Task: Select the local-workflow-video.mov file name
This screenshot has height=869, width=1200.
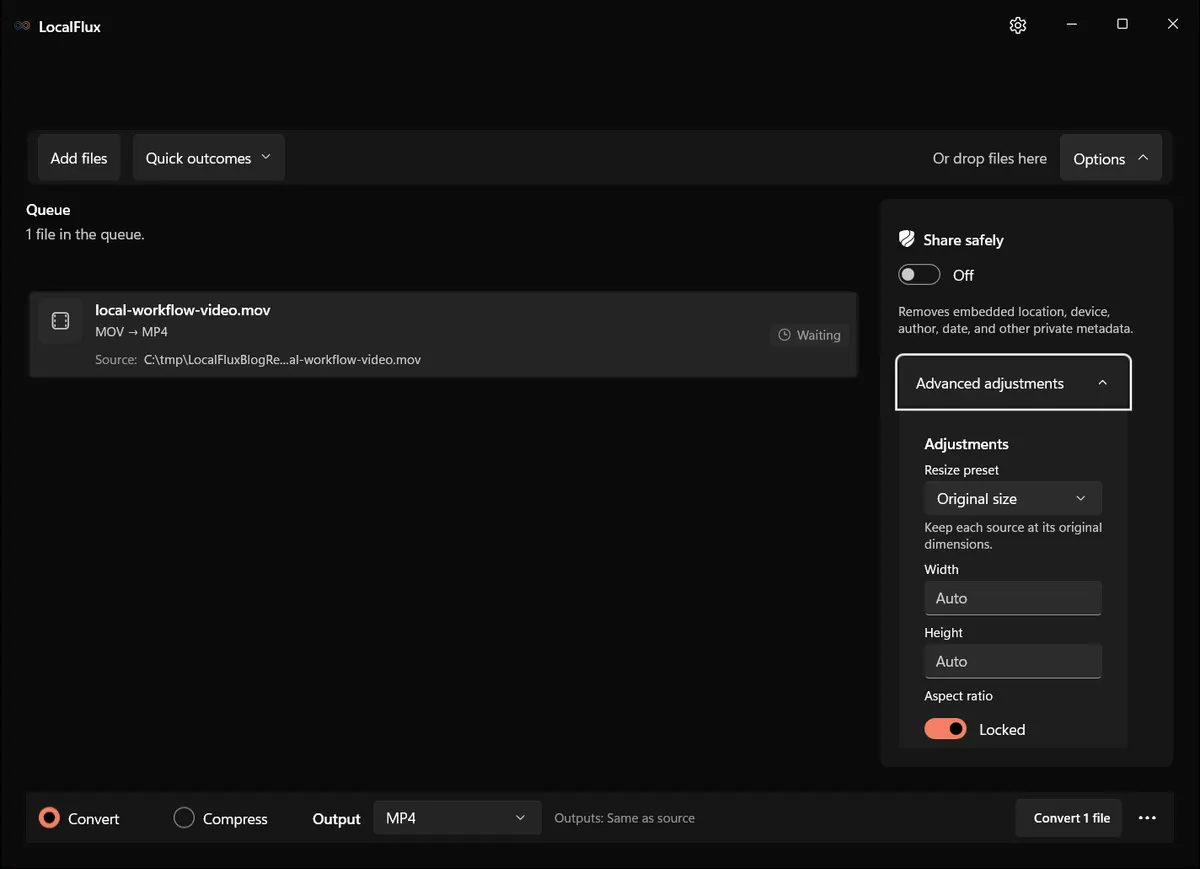Action: click(183, 310)
